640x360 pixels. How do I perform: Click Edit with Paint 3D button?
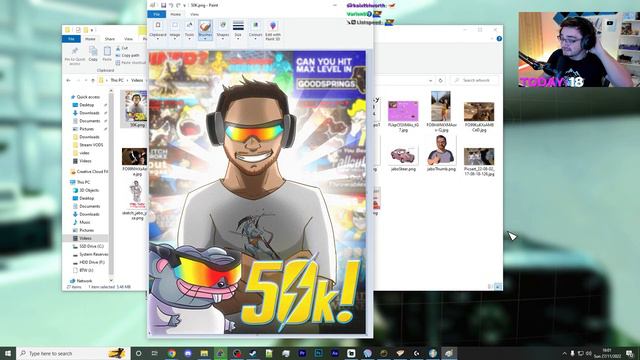273,30
